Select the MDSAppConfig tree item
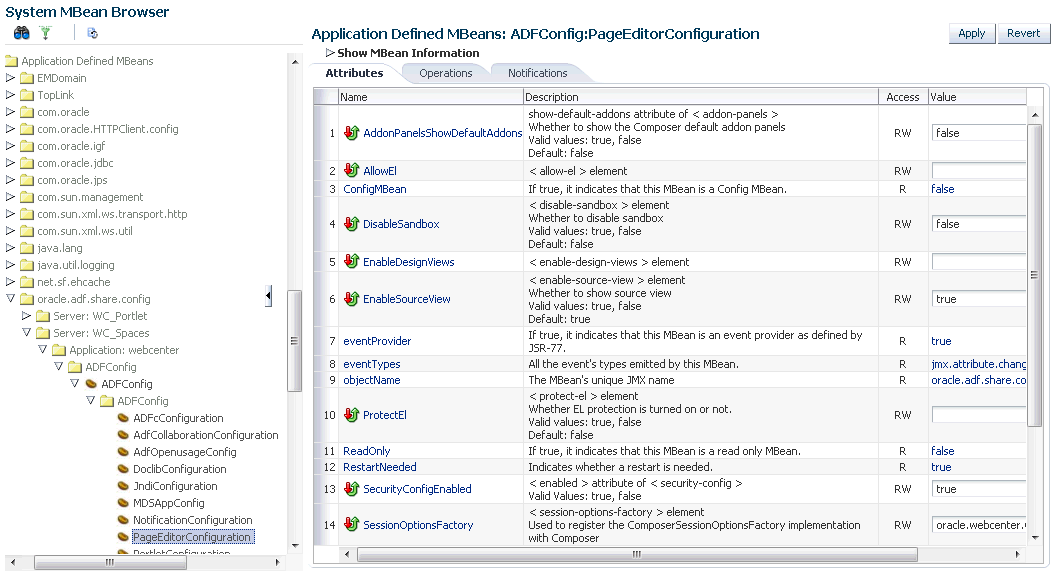Image resolution: width=1053 pixels, height=573 pixels. pos(169,503)
